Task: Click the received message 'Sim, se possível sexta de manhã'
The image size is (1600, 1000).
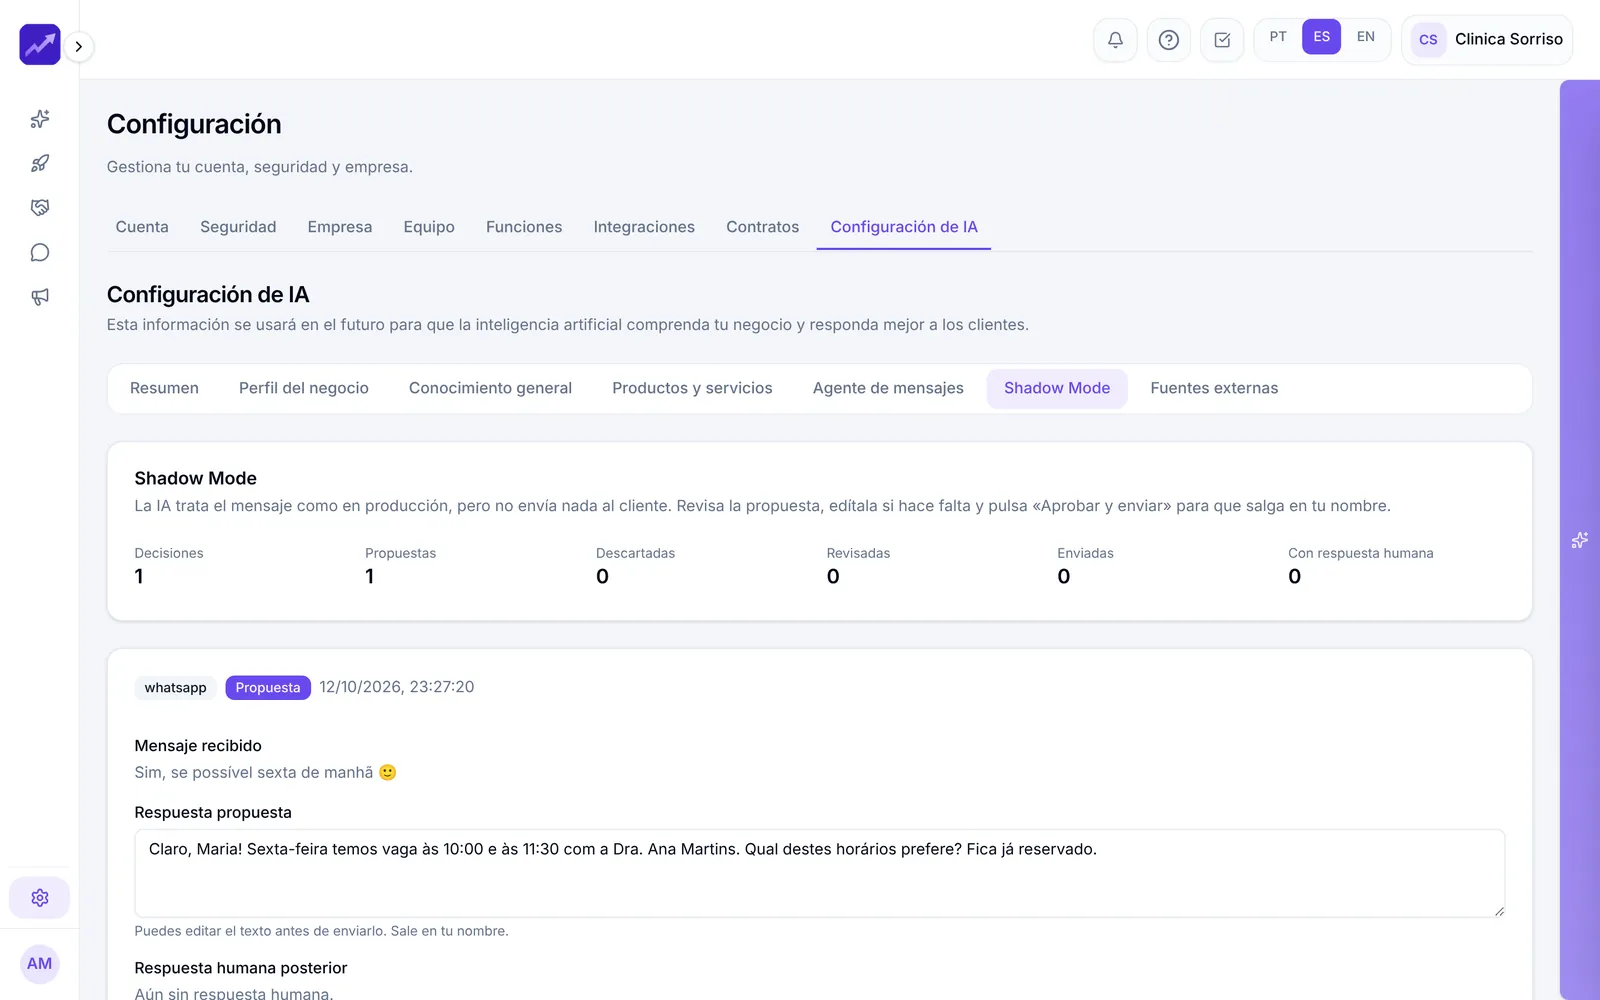Action: pyautogui.click(x=265, y=772)
